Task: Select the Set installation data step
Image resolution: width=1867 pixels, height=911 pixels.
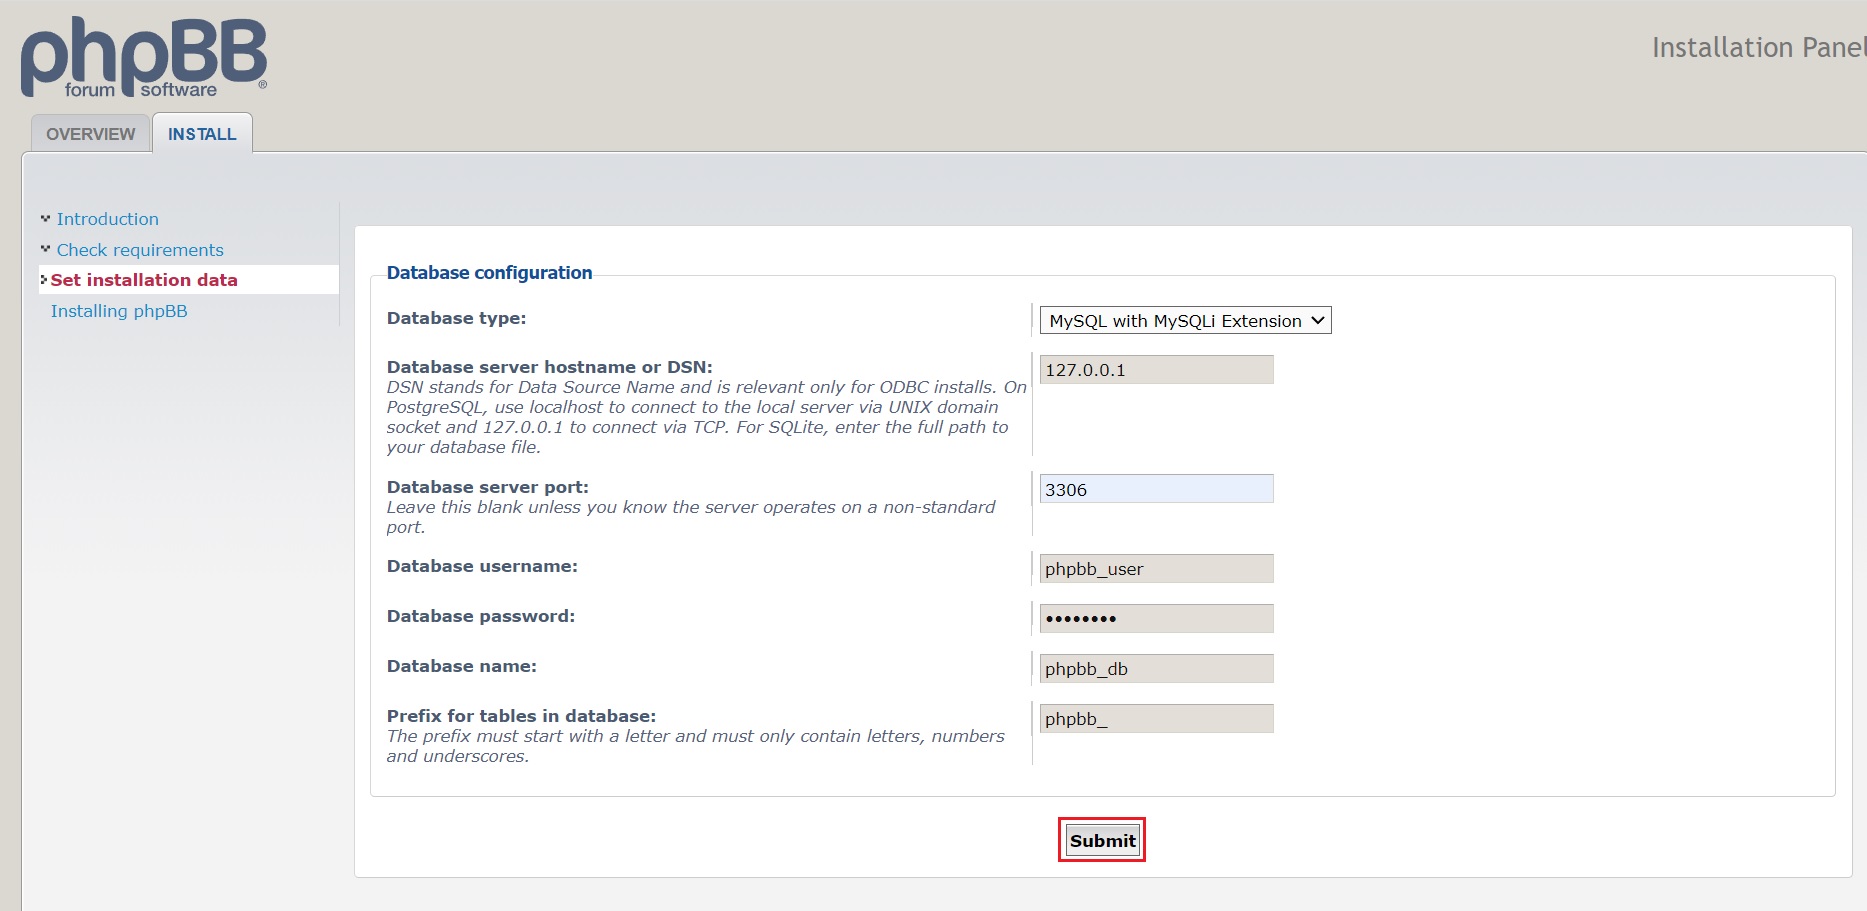Action: tap(144, 280)
